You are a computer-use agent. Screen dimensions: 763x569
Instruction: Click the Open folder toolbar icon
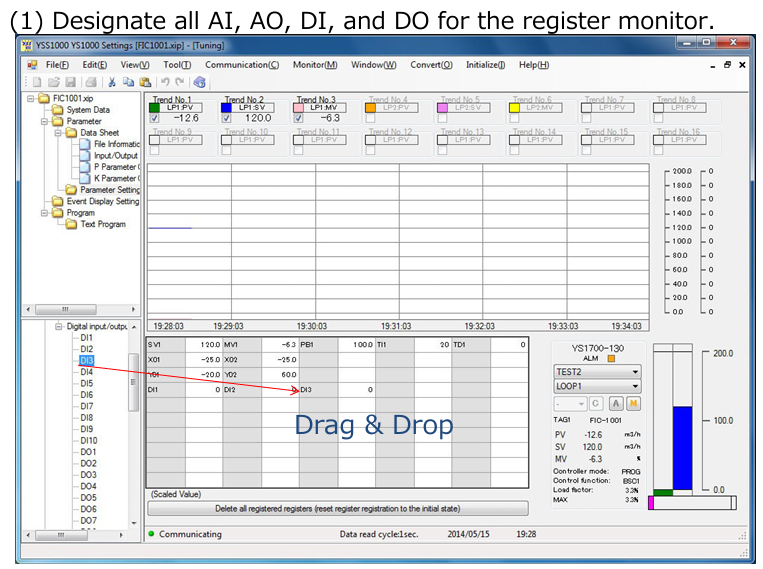[x=55, y=82]
